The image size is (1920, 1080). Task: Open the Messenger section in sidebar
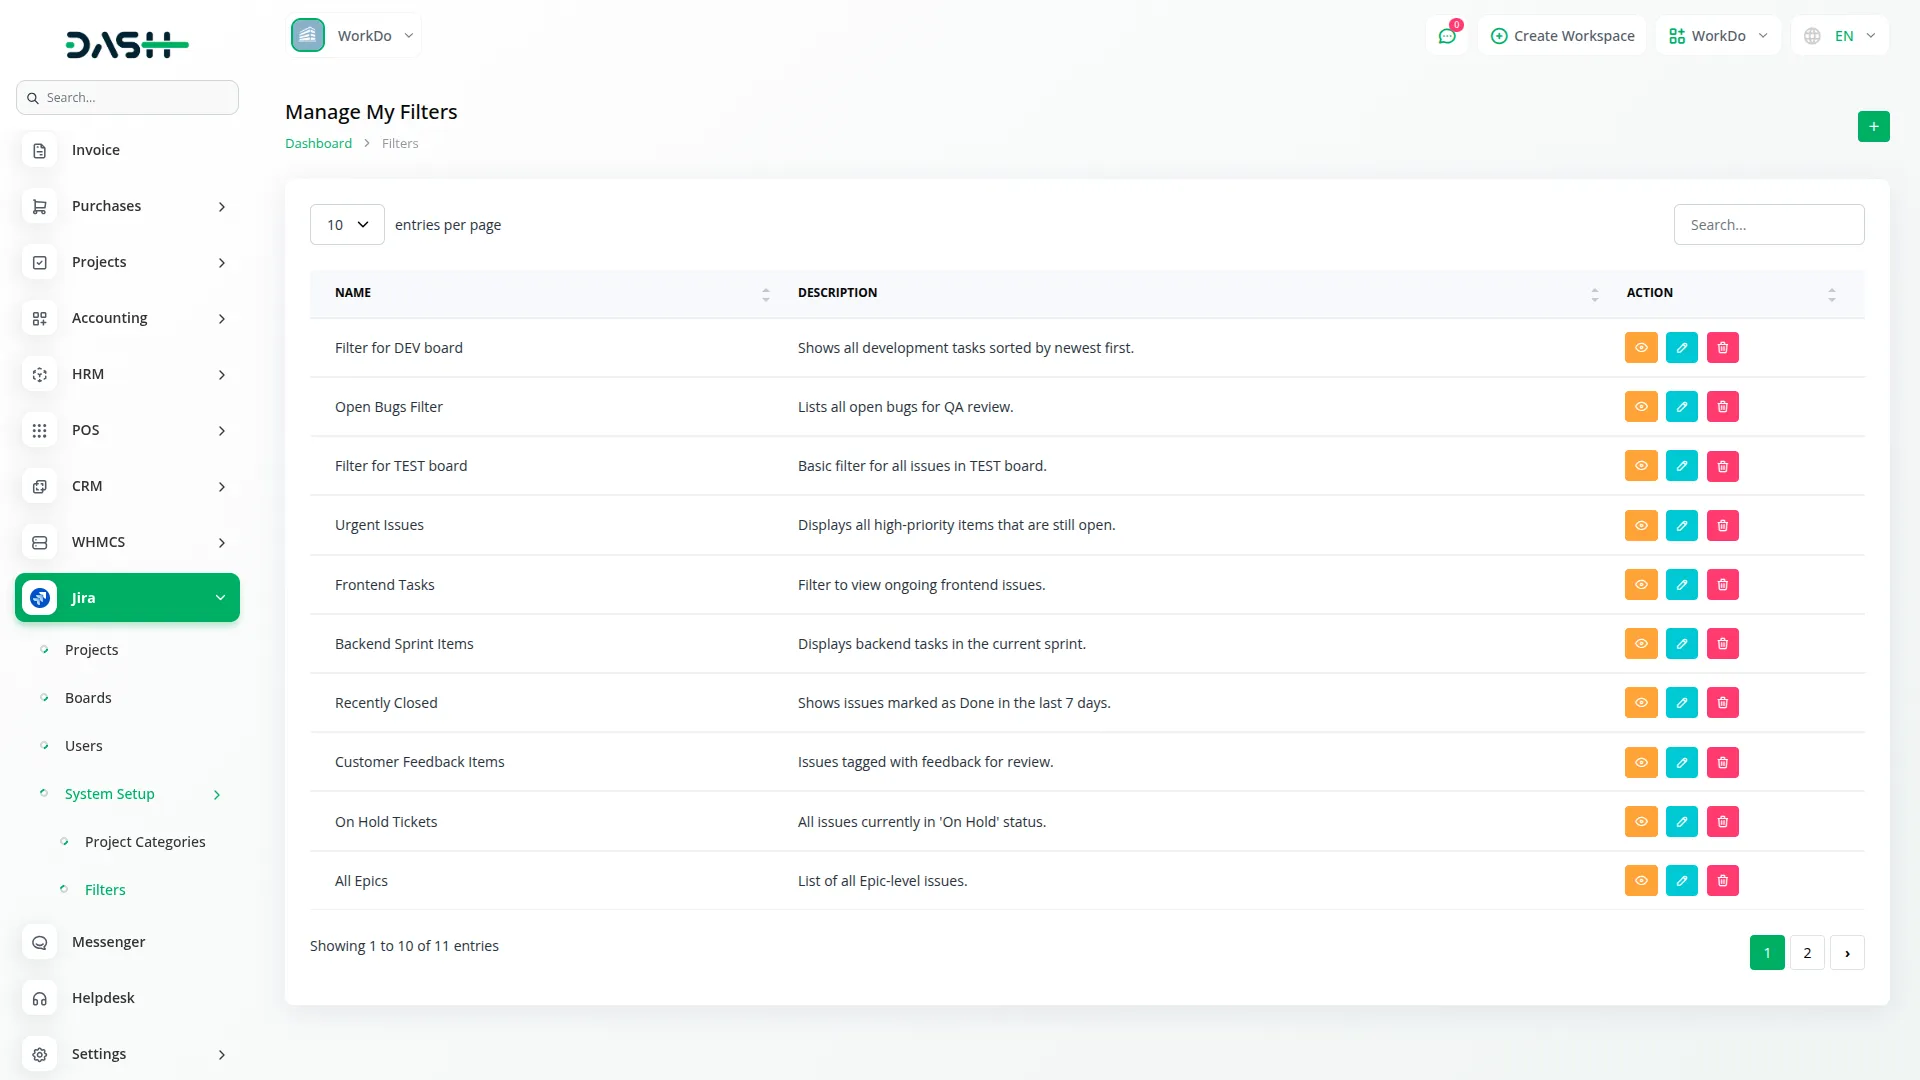[x=107, y=941]
